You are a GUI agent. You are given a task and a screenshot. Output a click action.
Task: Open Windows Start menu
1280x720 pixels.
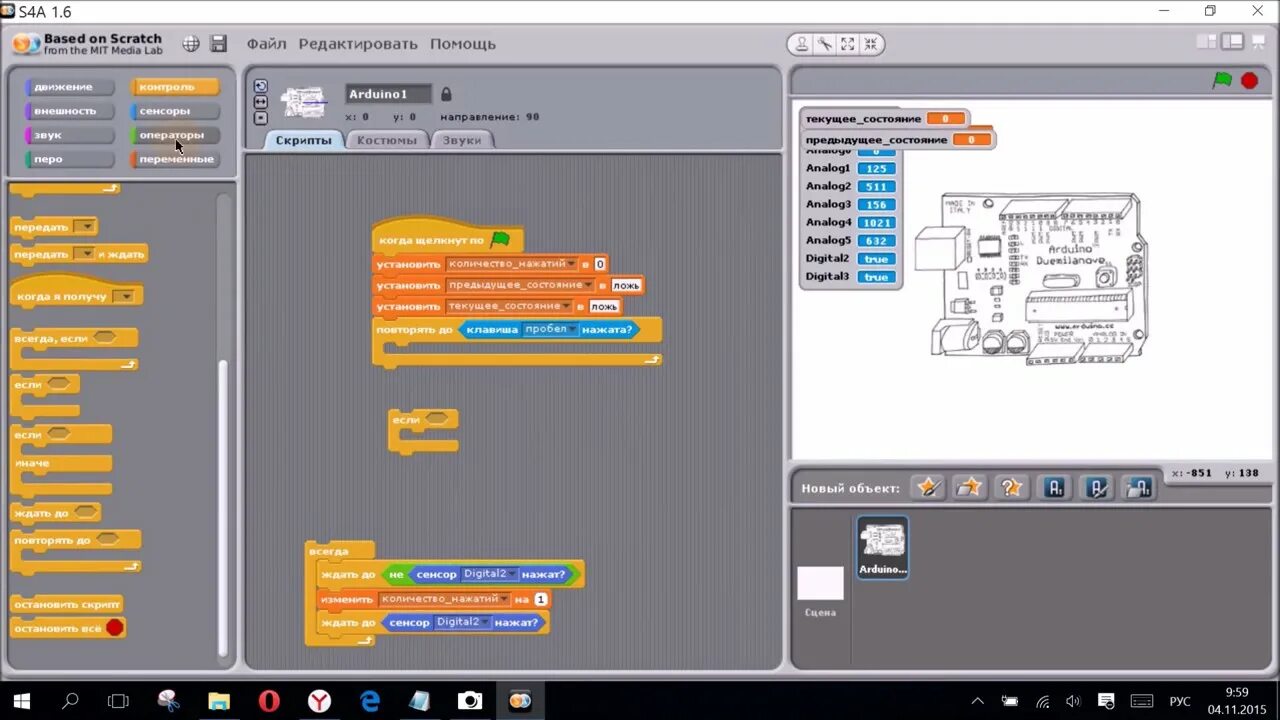(x=21, y=701)
